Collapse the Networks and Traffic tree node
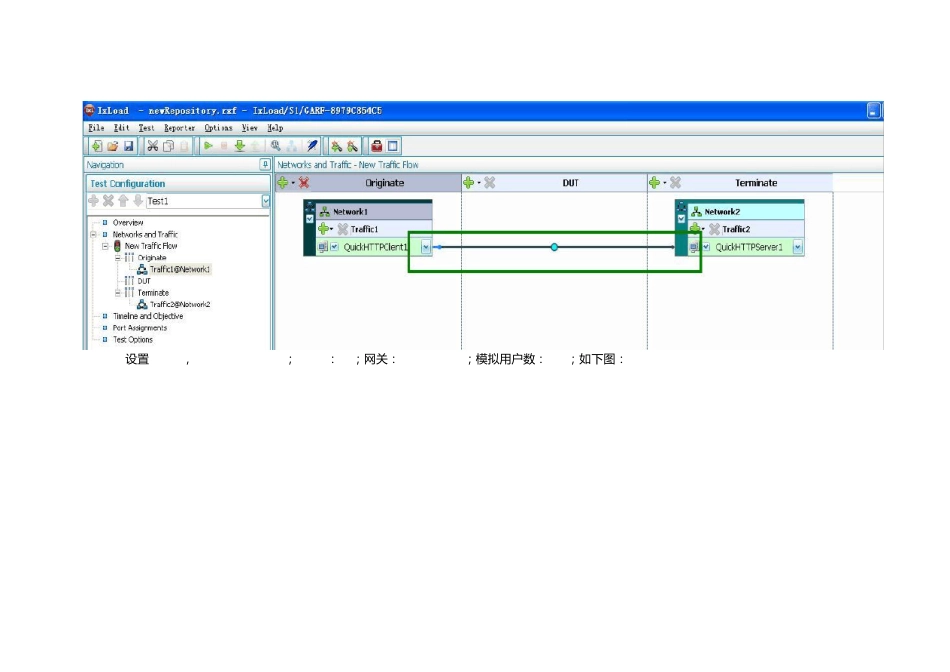 [93, 234]
